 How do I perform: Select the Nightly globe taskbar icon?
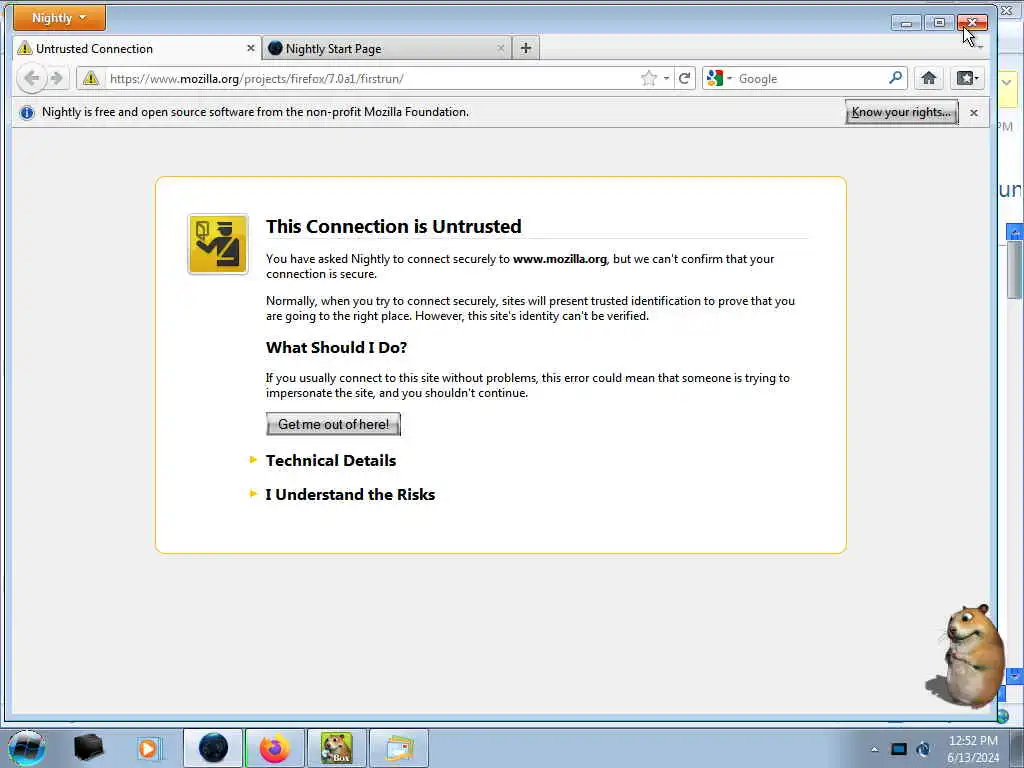[213, 748]
